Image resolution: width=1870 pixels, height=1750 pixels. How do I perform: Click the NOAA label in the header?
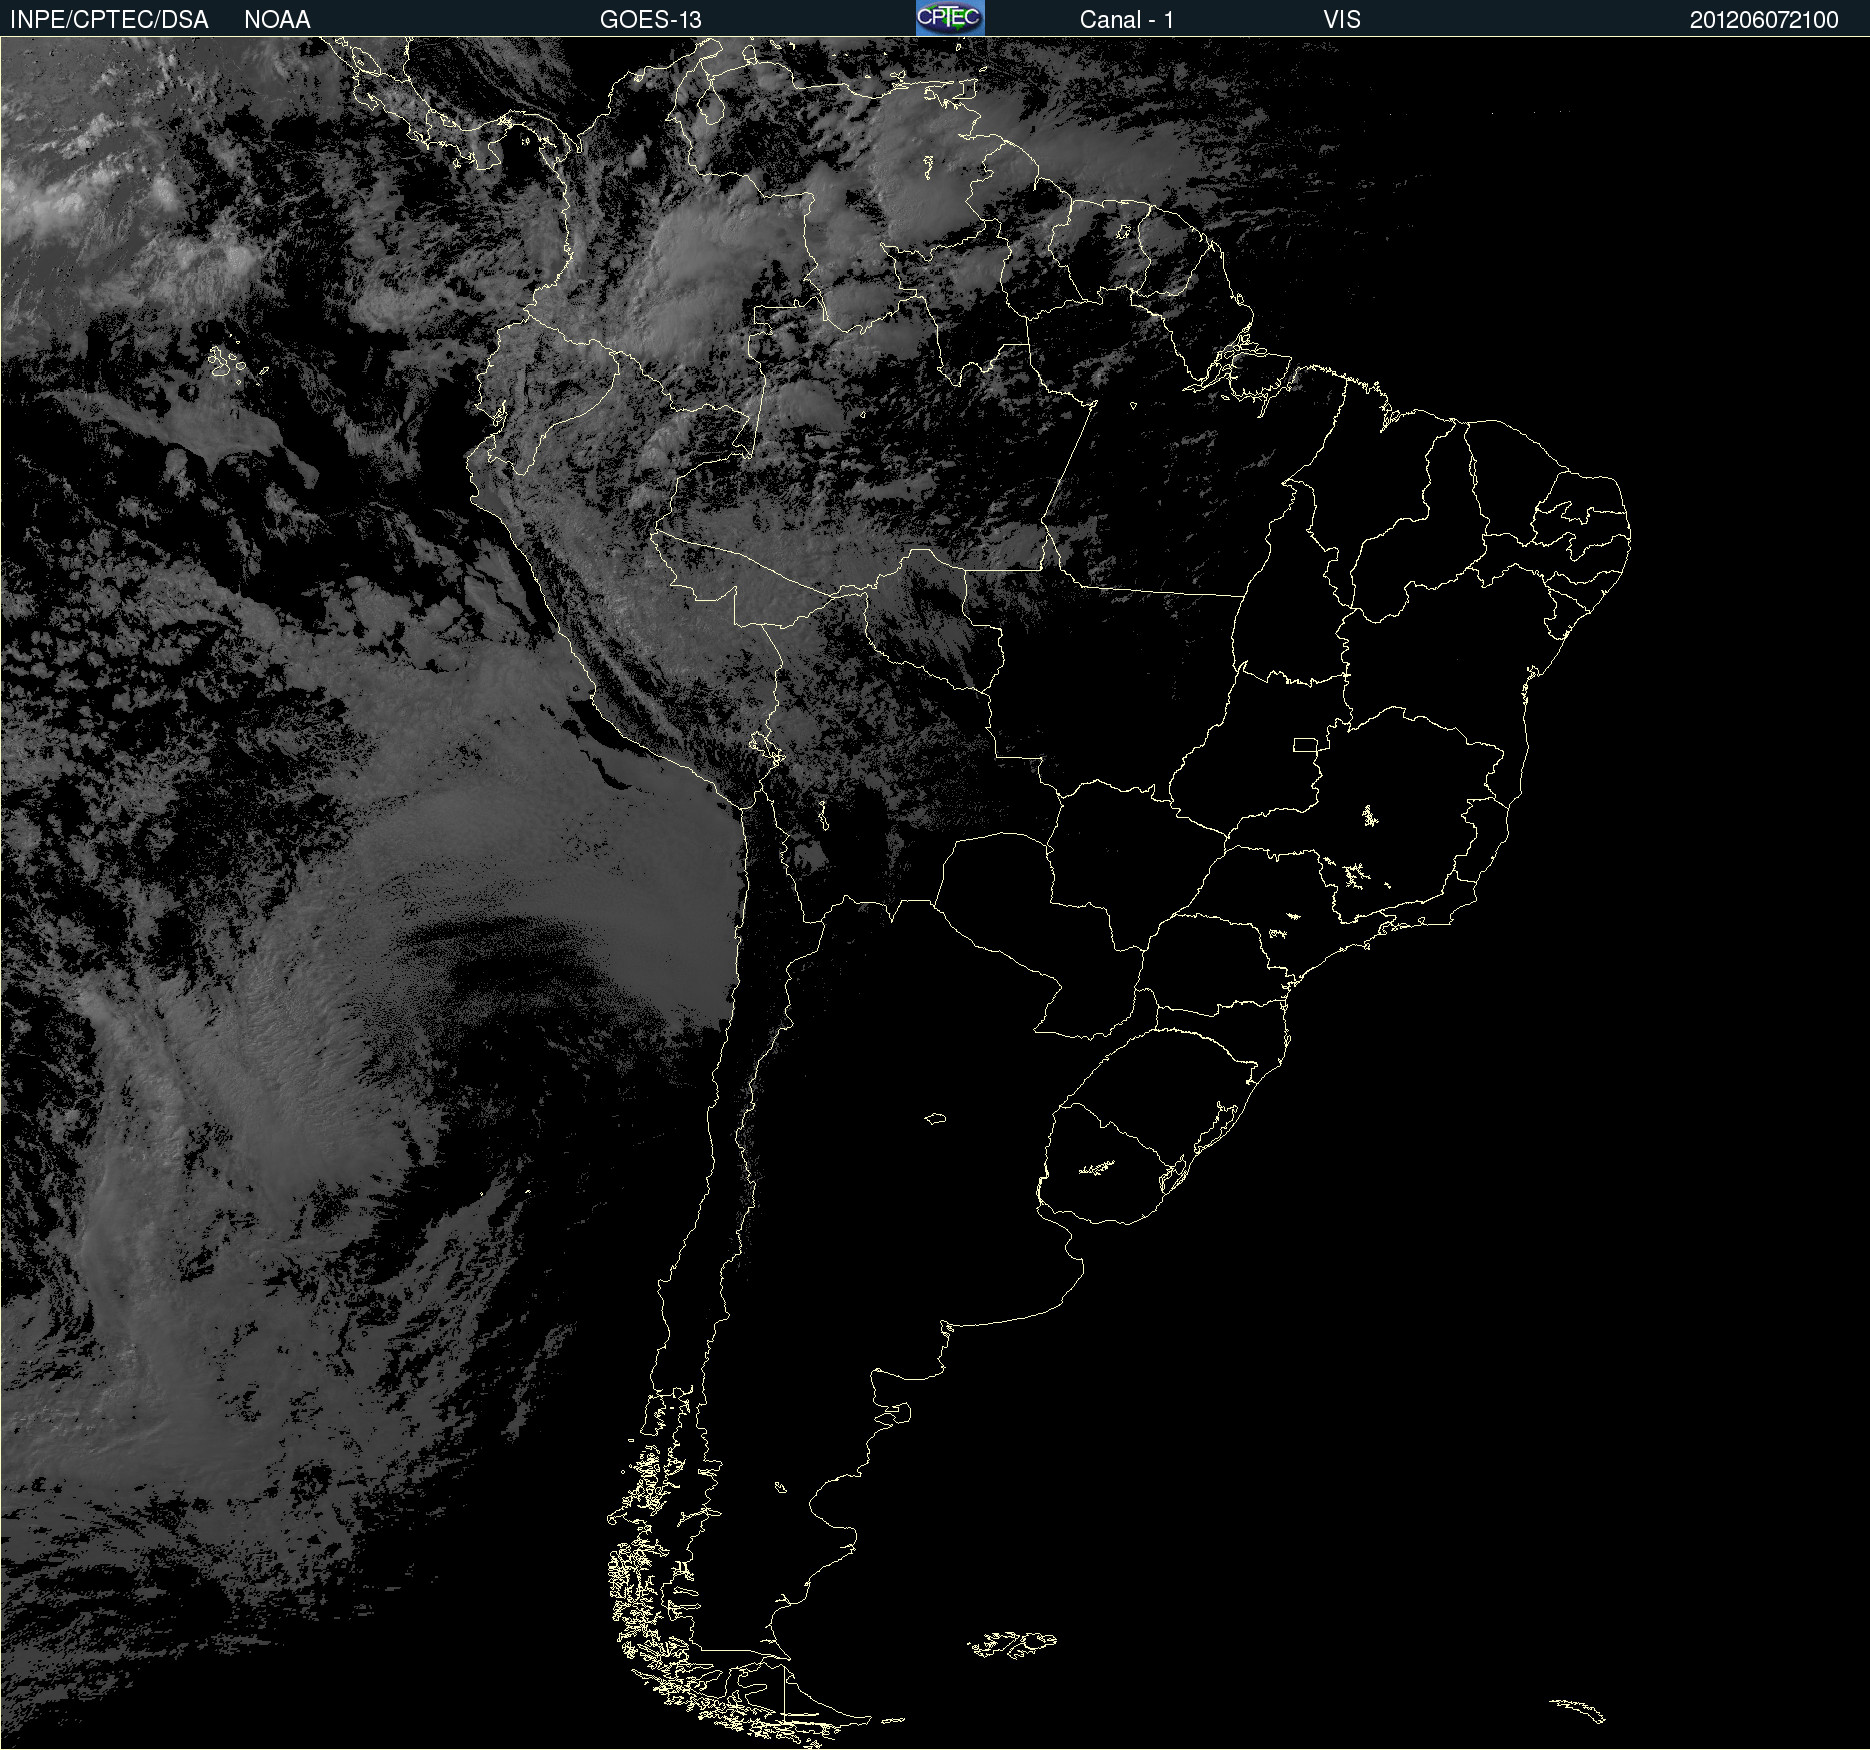(x=277, y=20)
